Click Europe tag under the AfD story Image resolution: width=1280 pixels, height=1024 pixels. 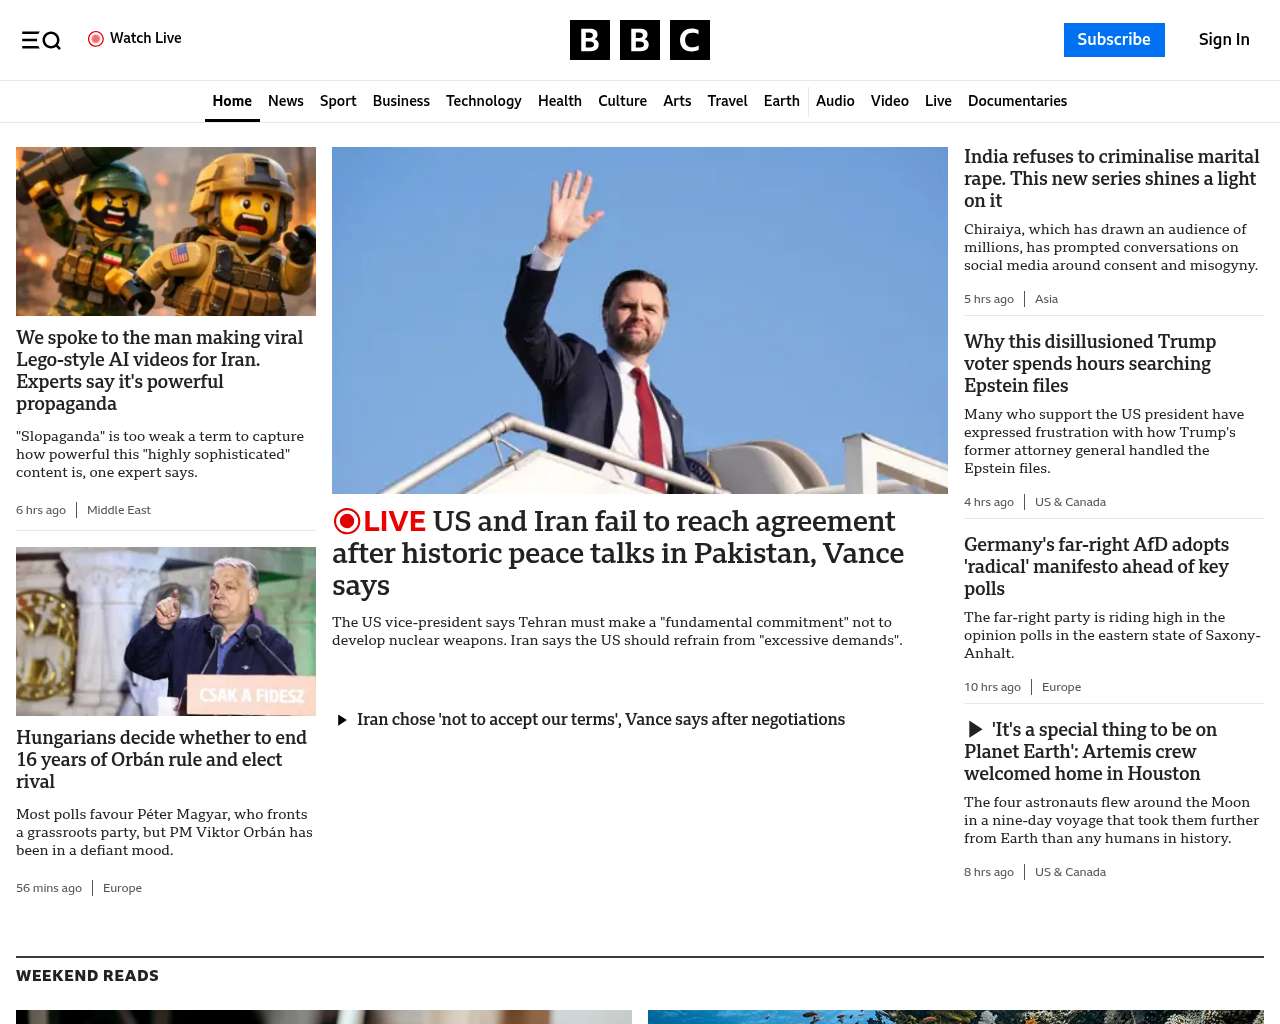click(x=1061, y=687)
